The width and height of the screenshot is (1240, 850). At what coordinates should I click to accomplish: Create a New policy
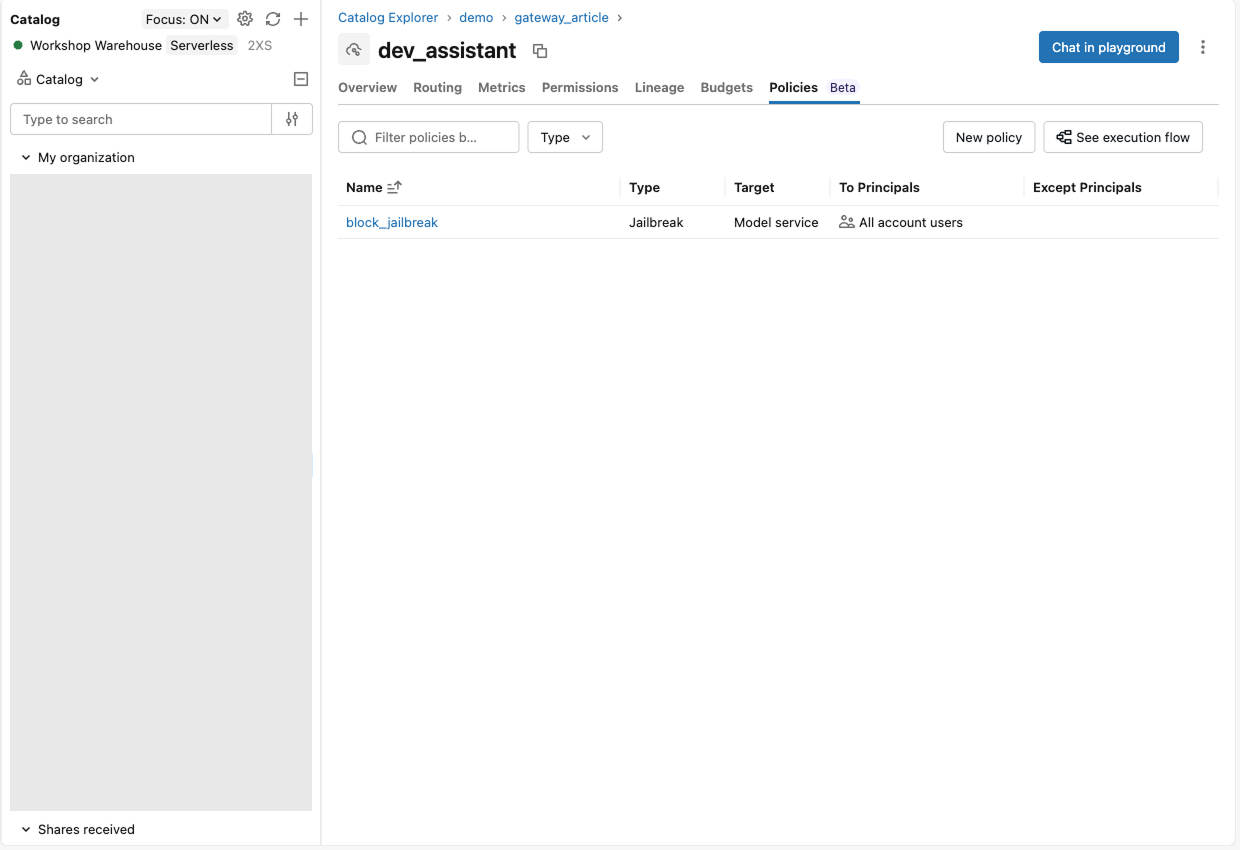coord(989,137)
